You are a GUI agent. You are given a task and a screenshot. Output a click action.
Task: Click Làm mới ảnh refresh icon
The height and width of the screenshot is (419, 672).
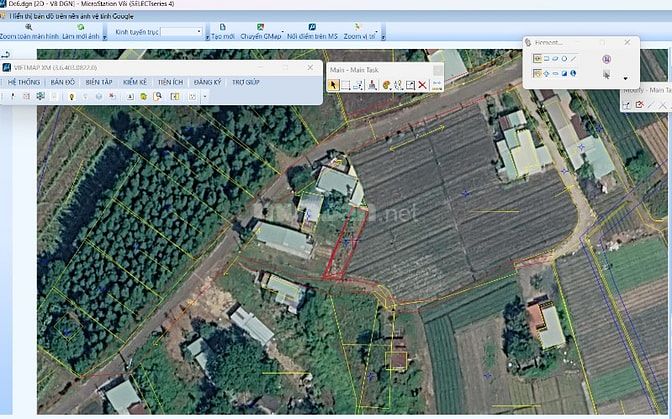(81, 27)
